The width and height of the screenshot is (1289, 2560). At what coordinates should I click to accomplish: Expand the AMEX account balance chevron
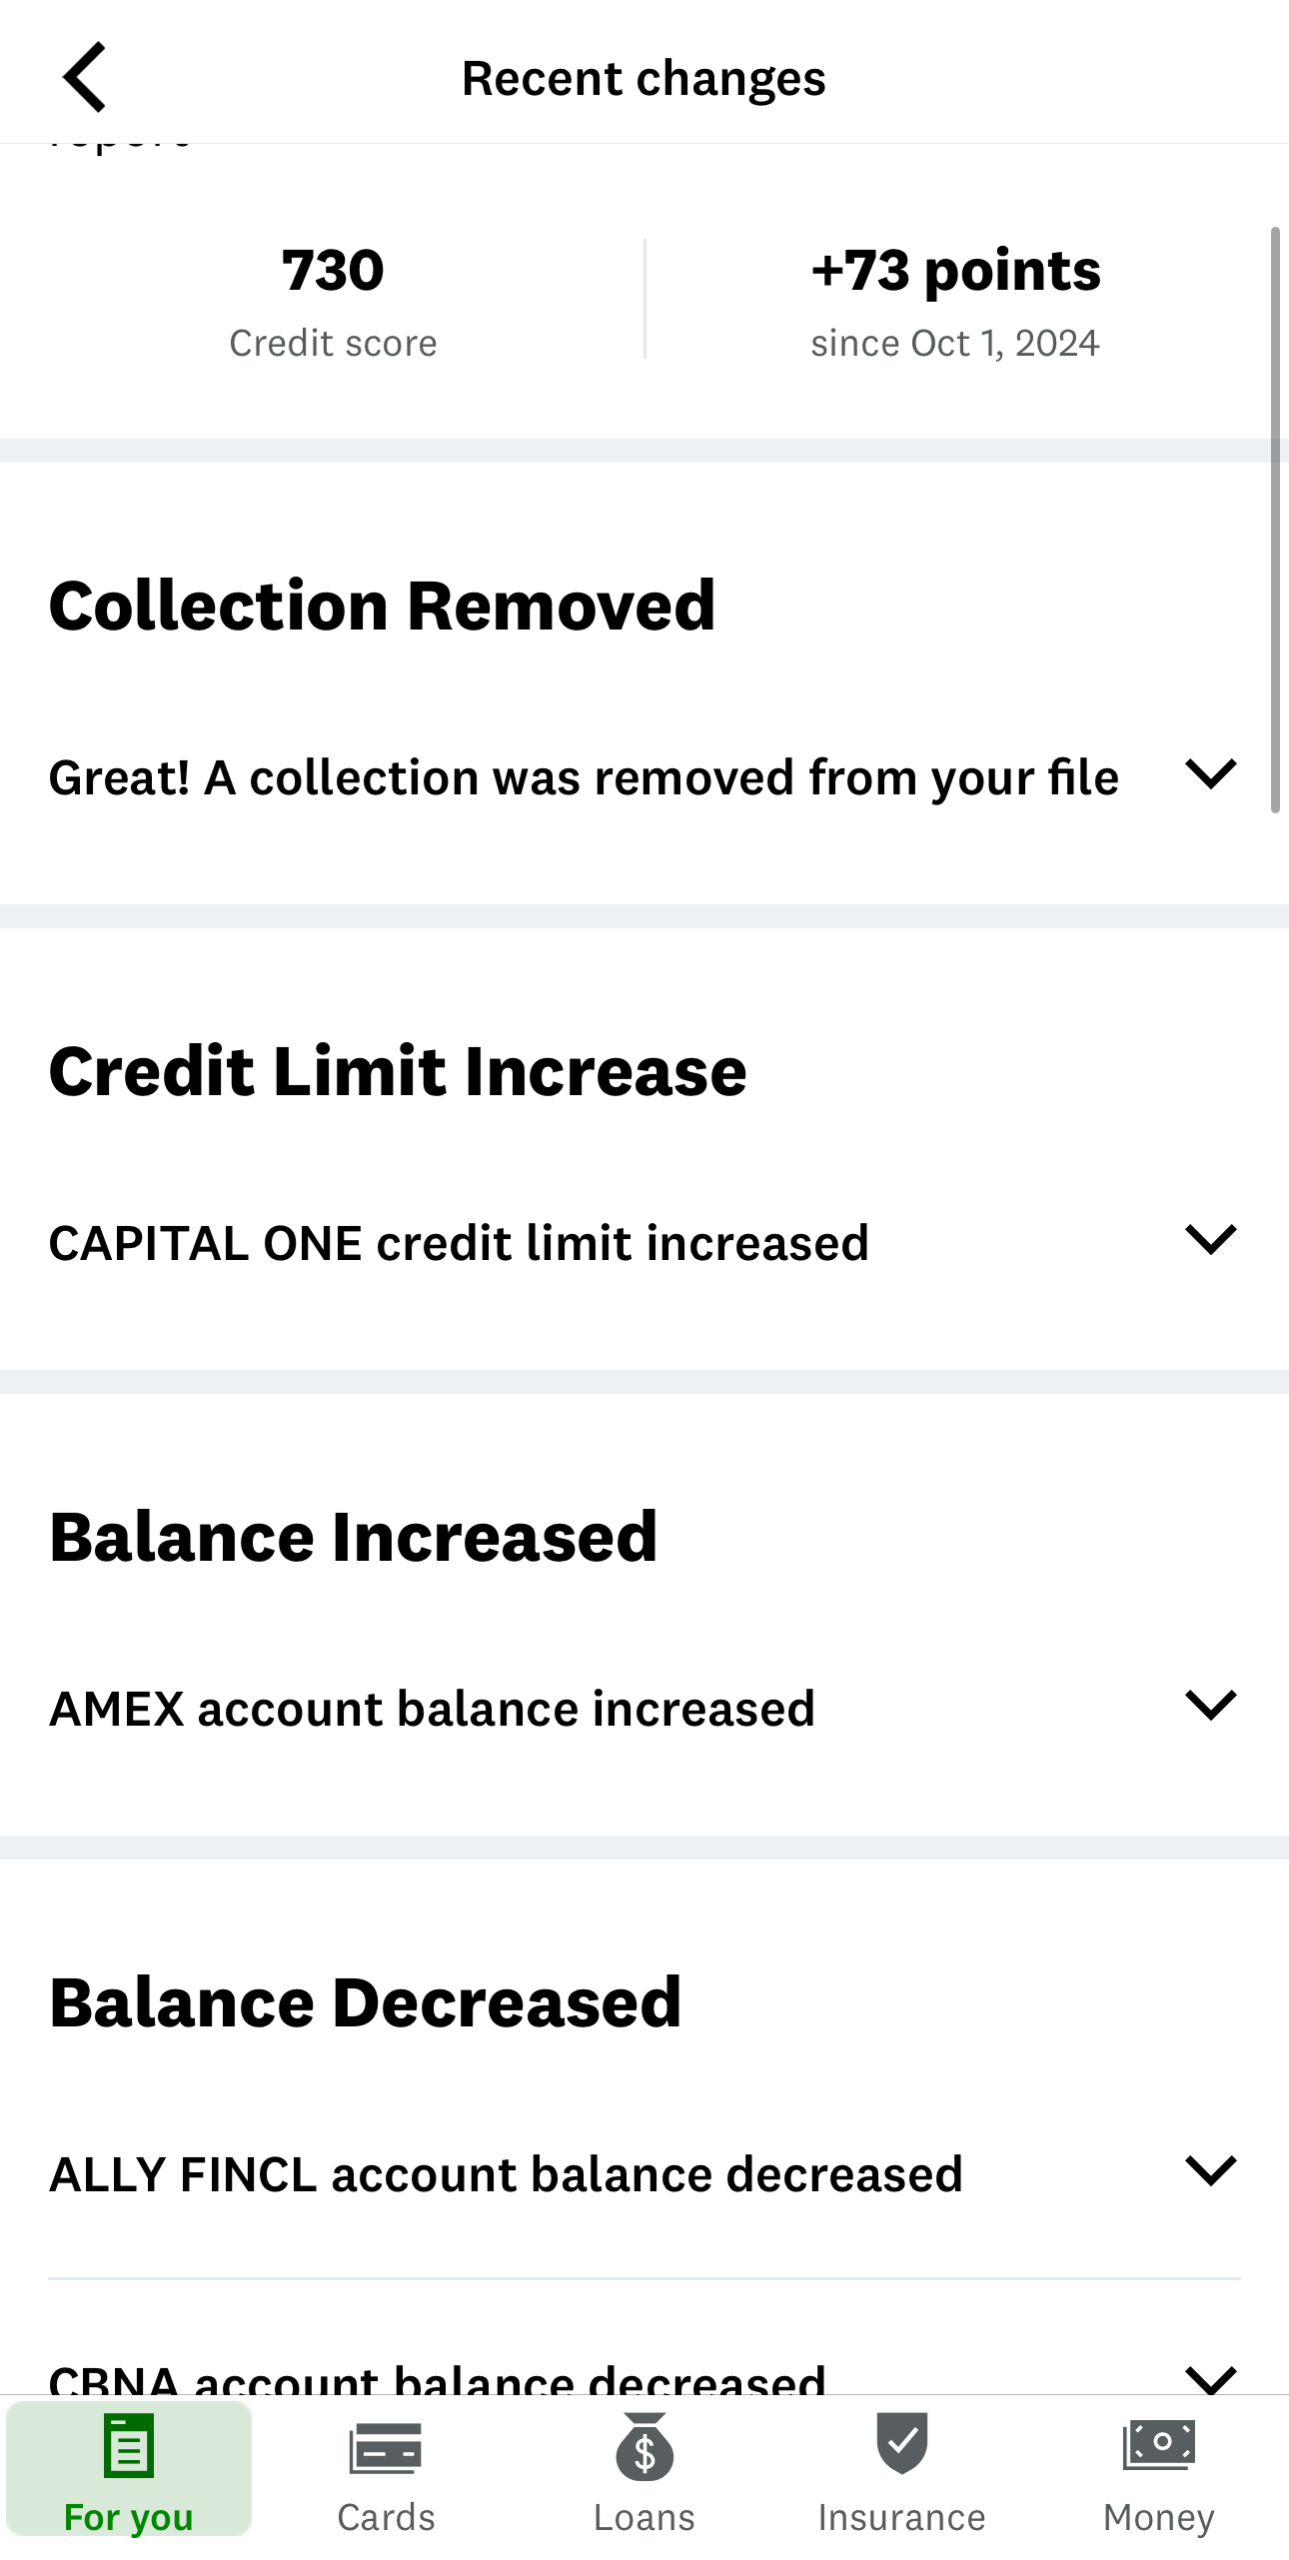point(1210,1705)
